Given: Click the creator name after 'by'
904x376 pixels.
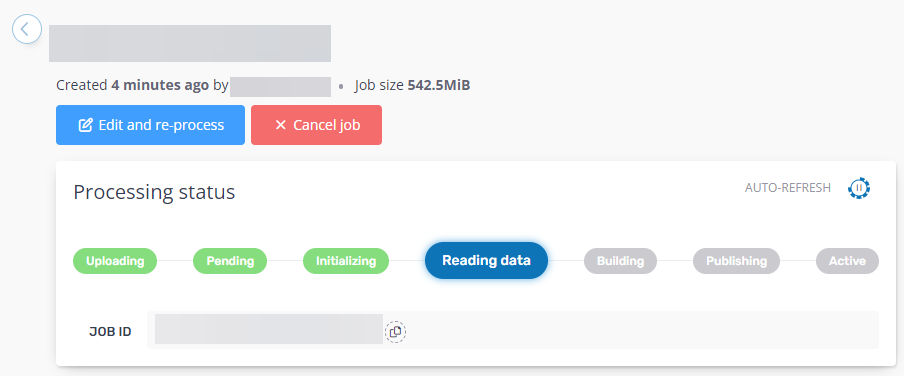Looking at the screenshot, I should pyautogui.click(x=280, y=86).
